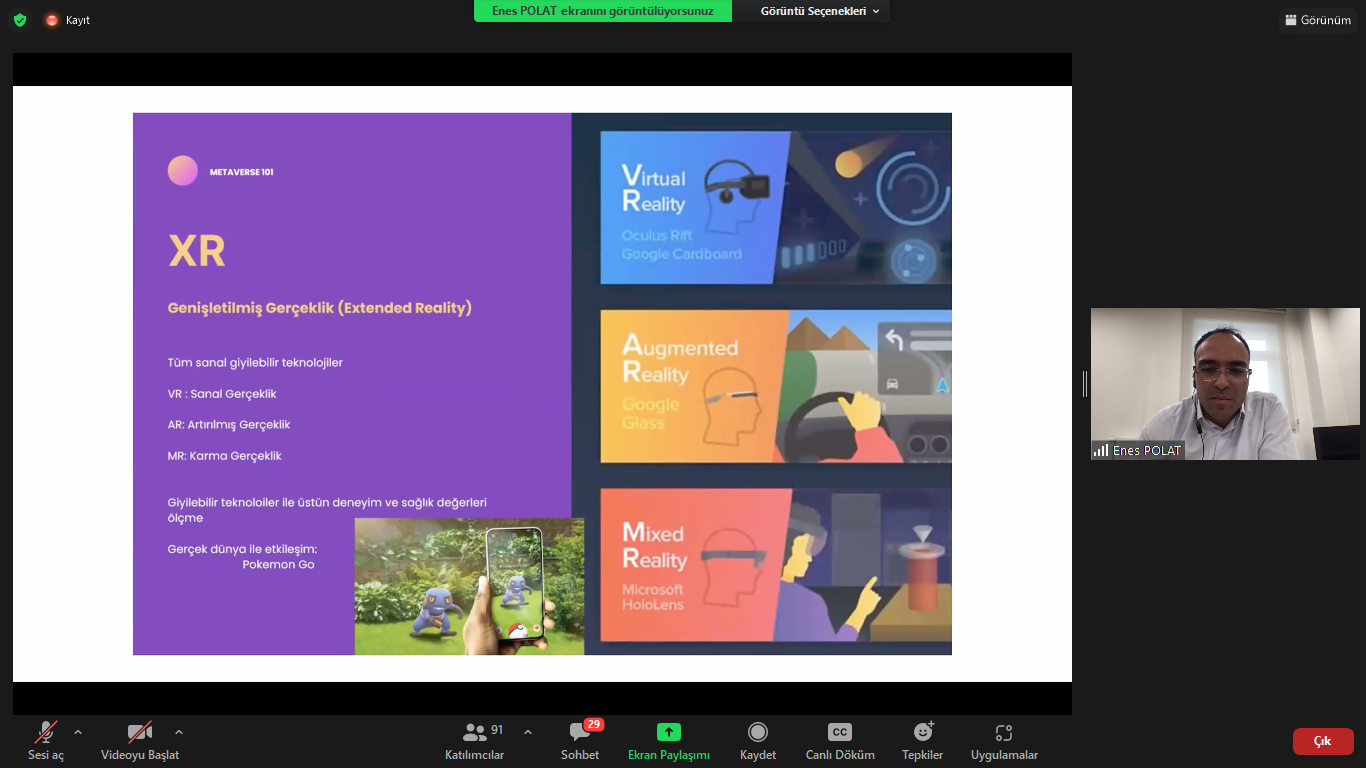Enable Canlı Döküm live captions

pyautogui.click(x=840, y=740)
